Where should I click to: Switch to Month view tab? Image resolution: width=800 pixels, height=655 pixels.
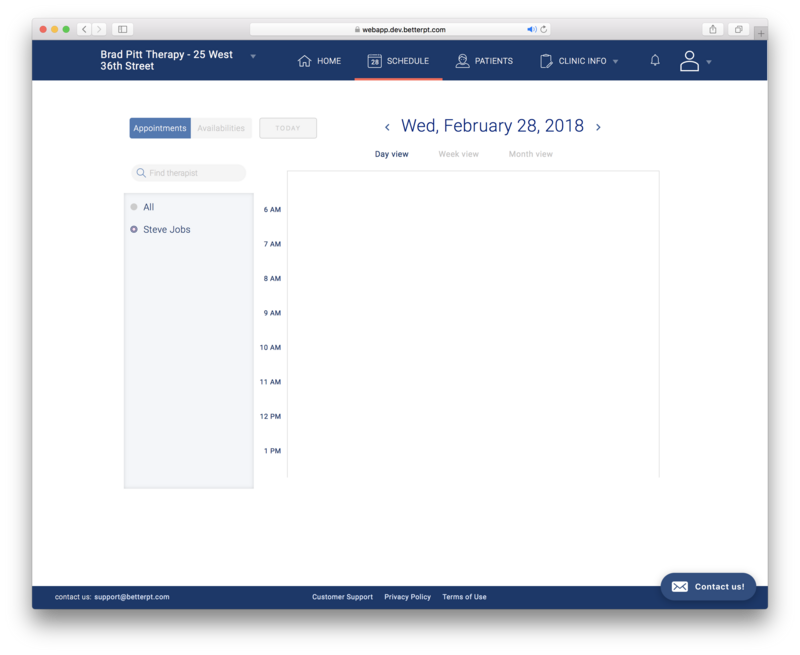(530, 154)
